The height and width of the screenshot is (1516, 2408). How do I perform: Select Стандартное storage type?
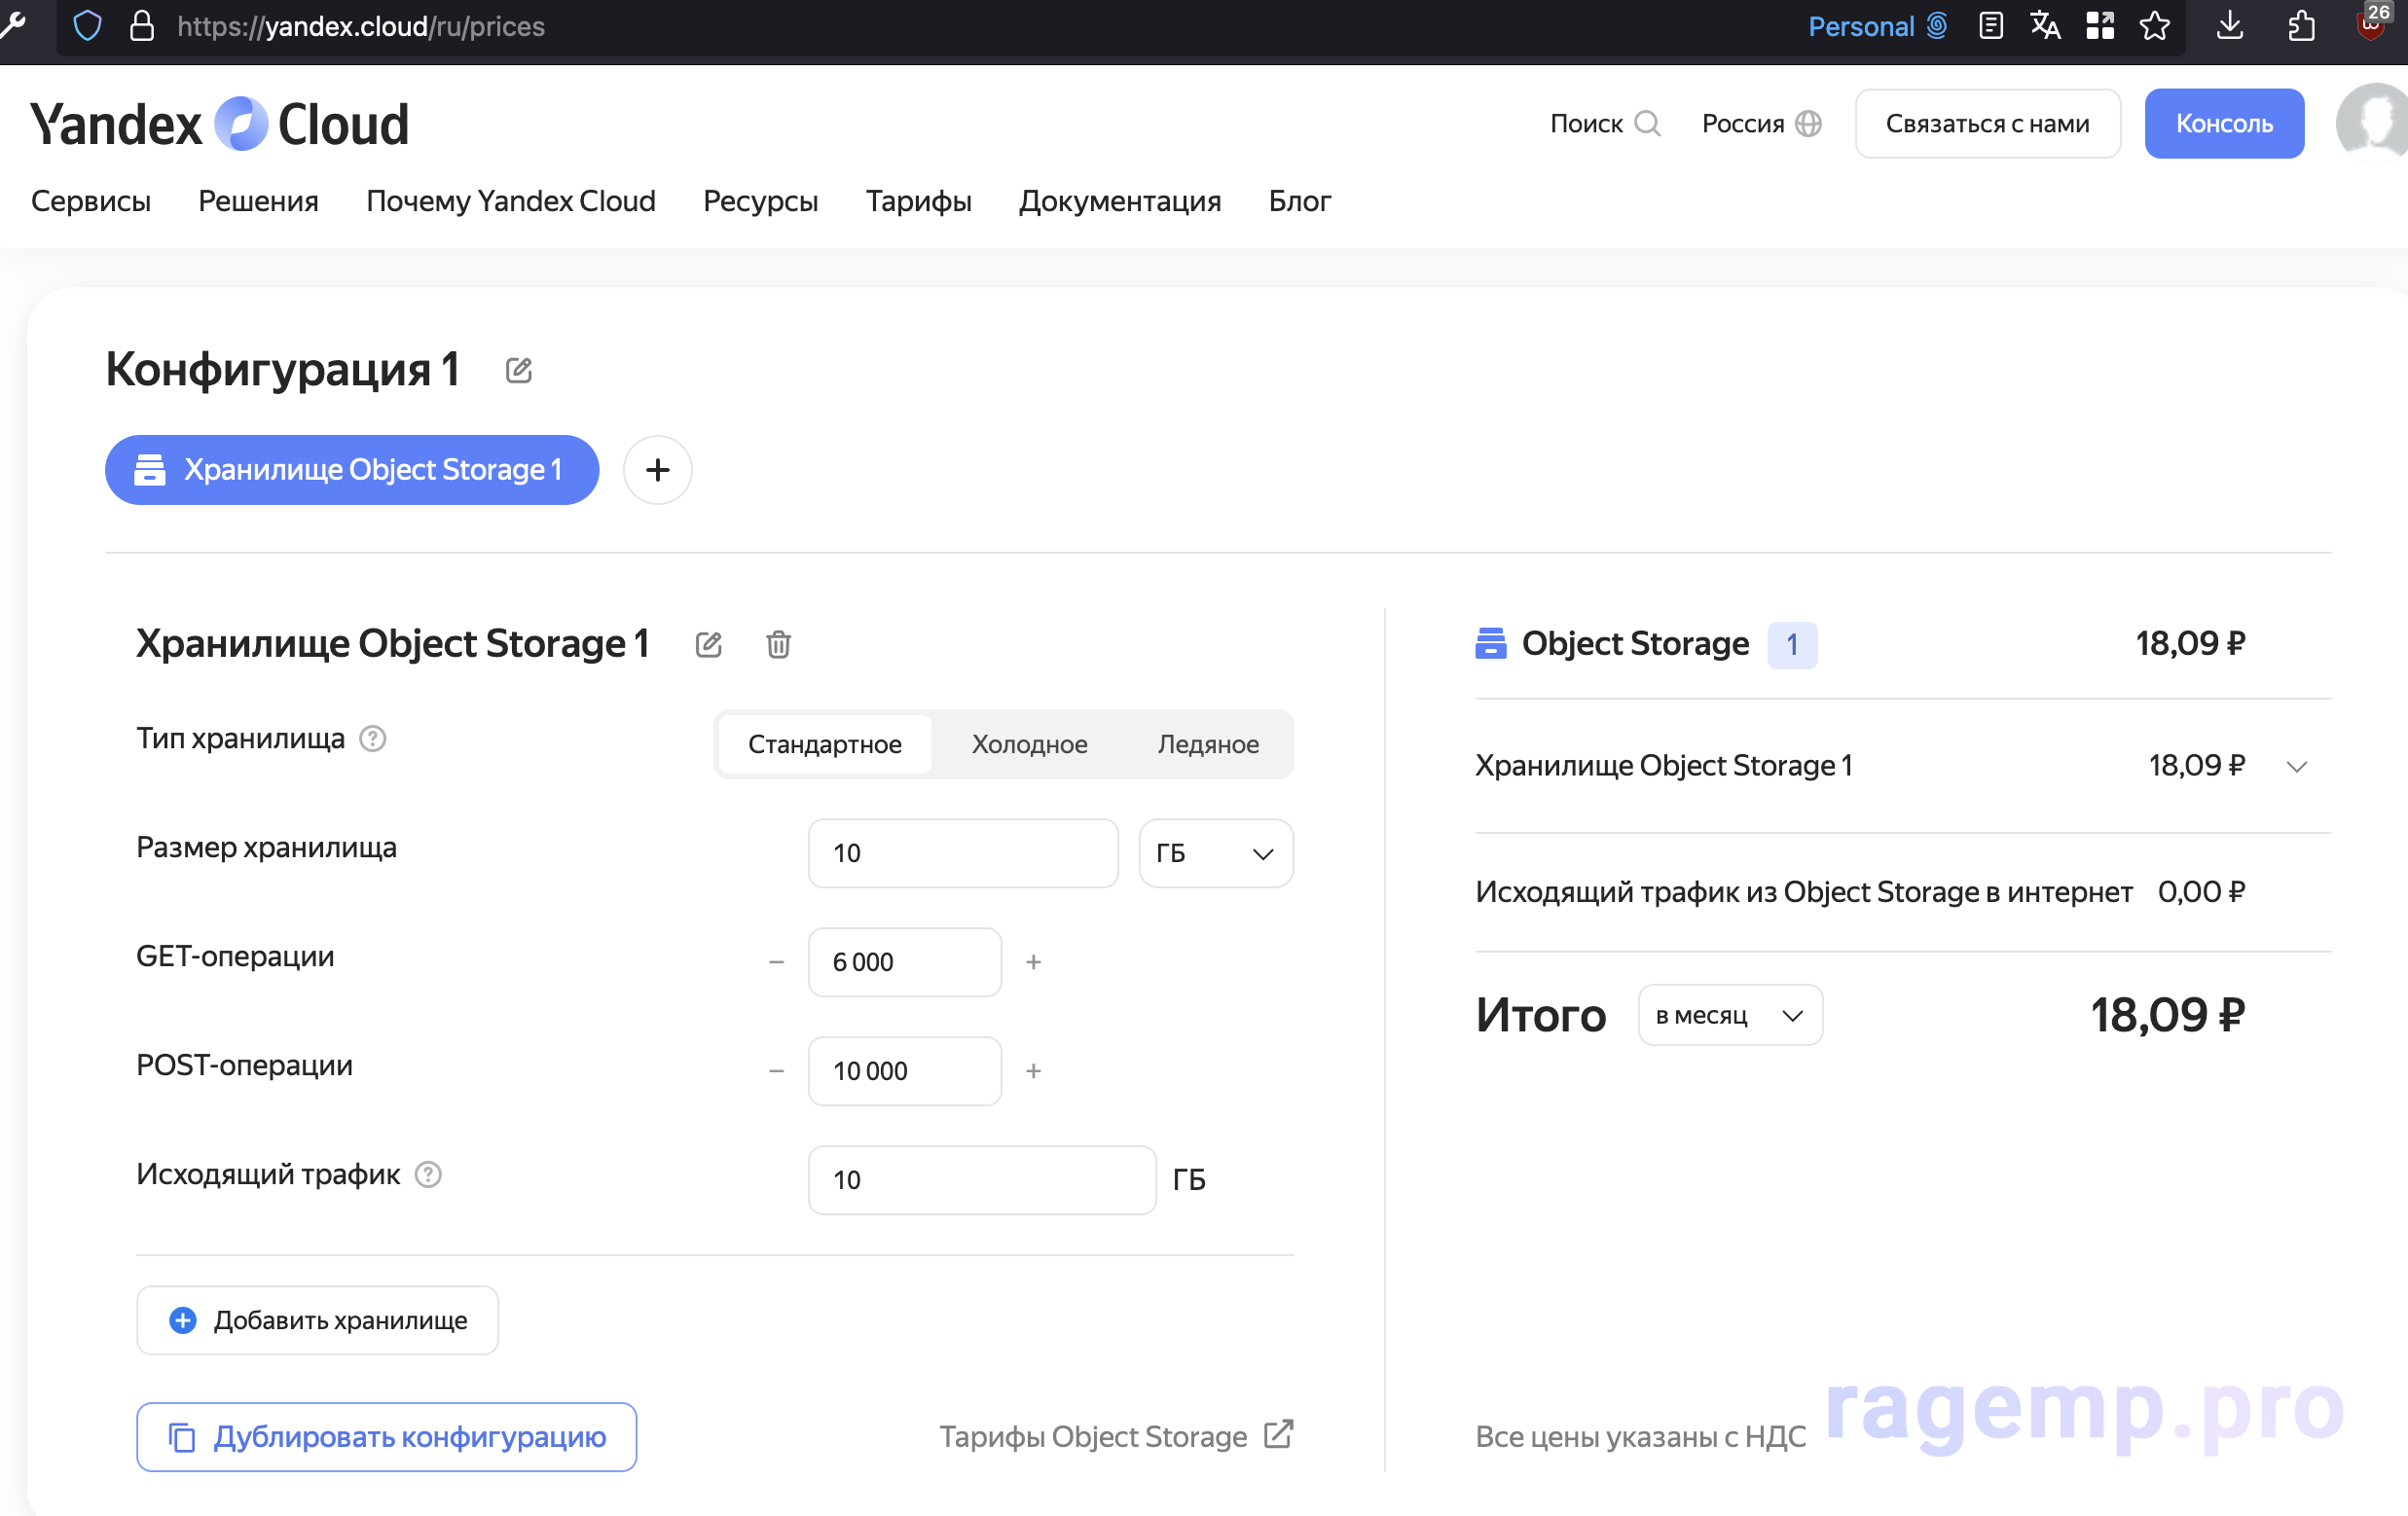point(824,744)
